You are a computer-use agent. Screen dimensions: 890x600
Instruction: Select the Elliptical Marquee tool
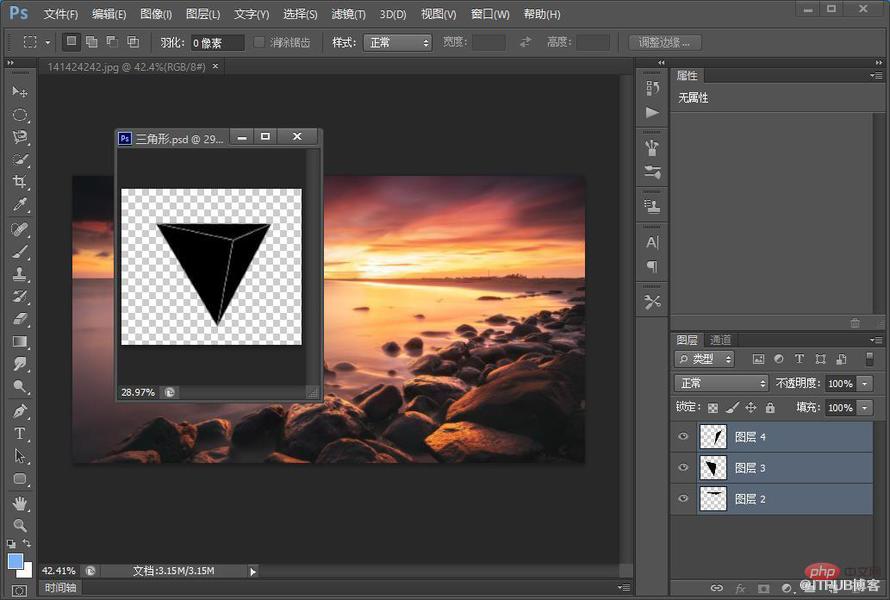coord(20,114)
